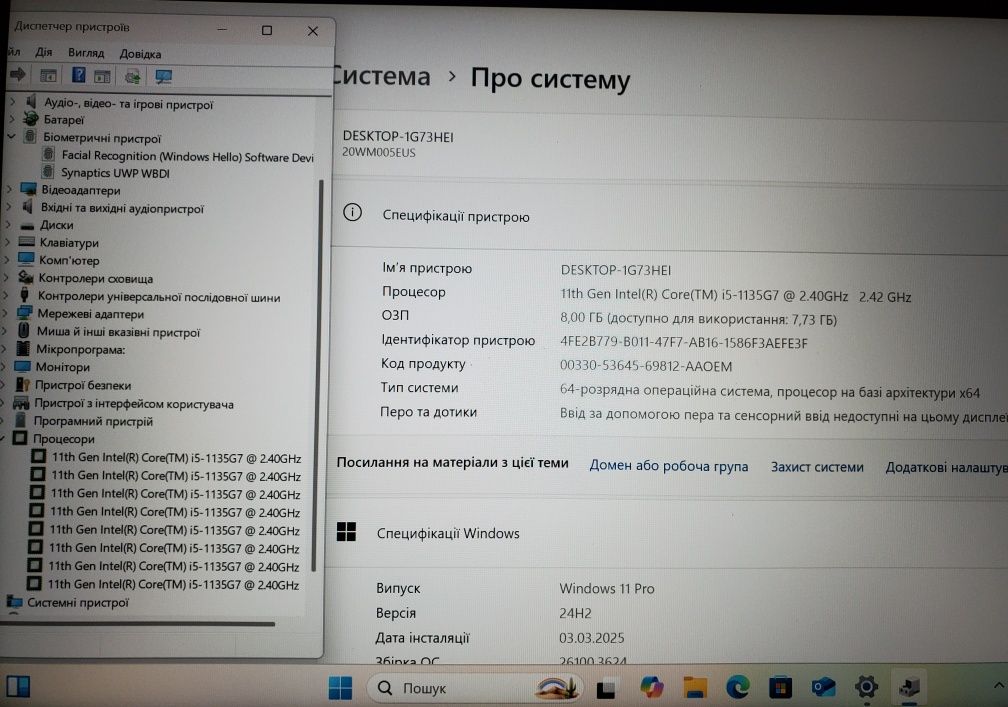Select Контролери універсальної послідовної шини node
Viewport: 1008px width, 707px height.
(159, 297)
